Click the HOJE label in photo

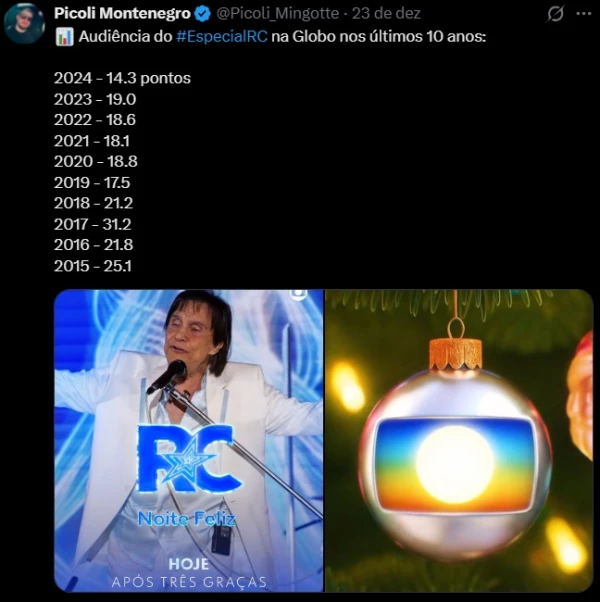coord(189,564)
